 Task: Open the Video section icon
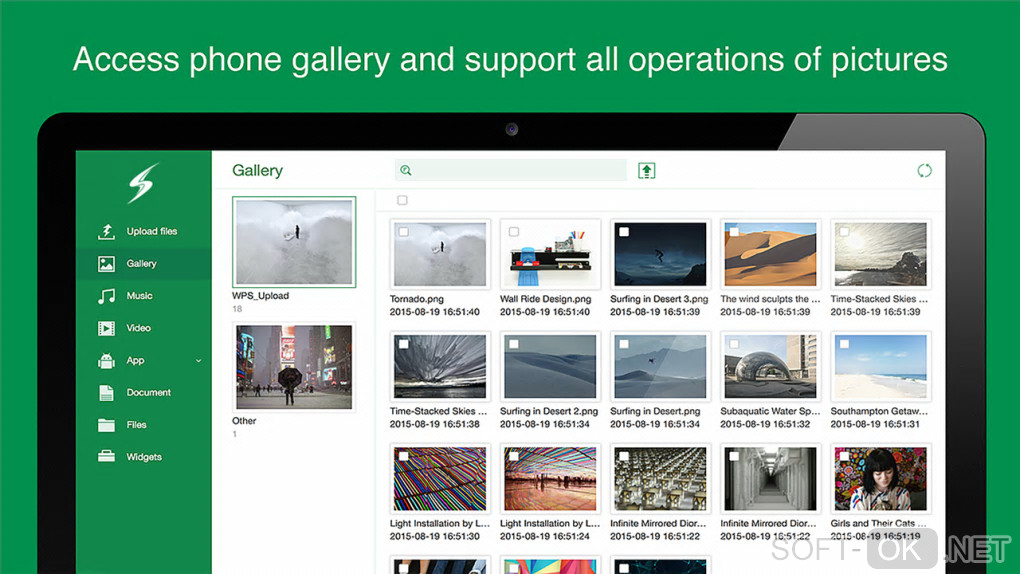pos(106,328)
